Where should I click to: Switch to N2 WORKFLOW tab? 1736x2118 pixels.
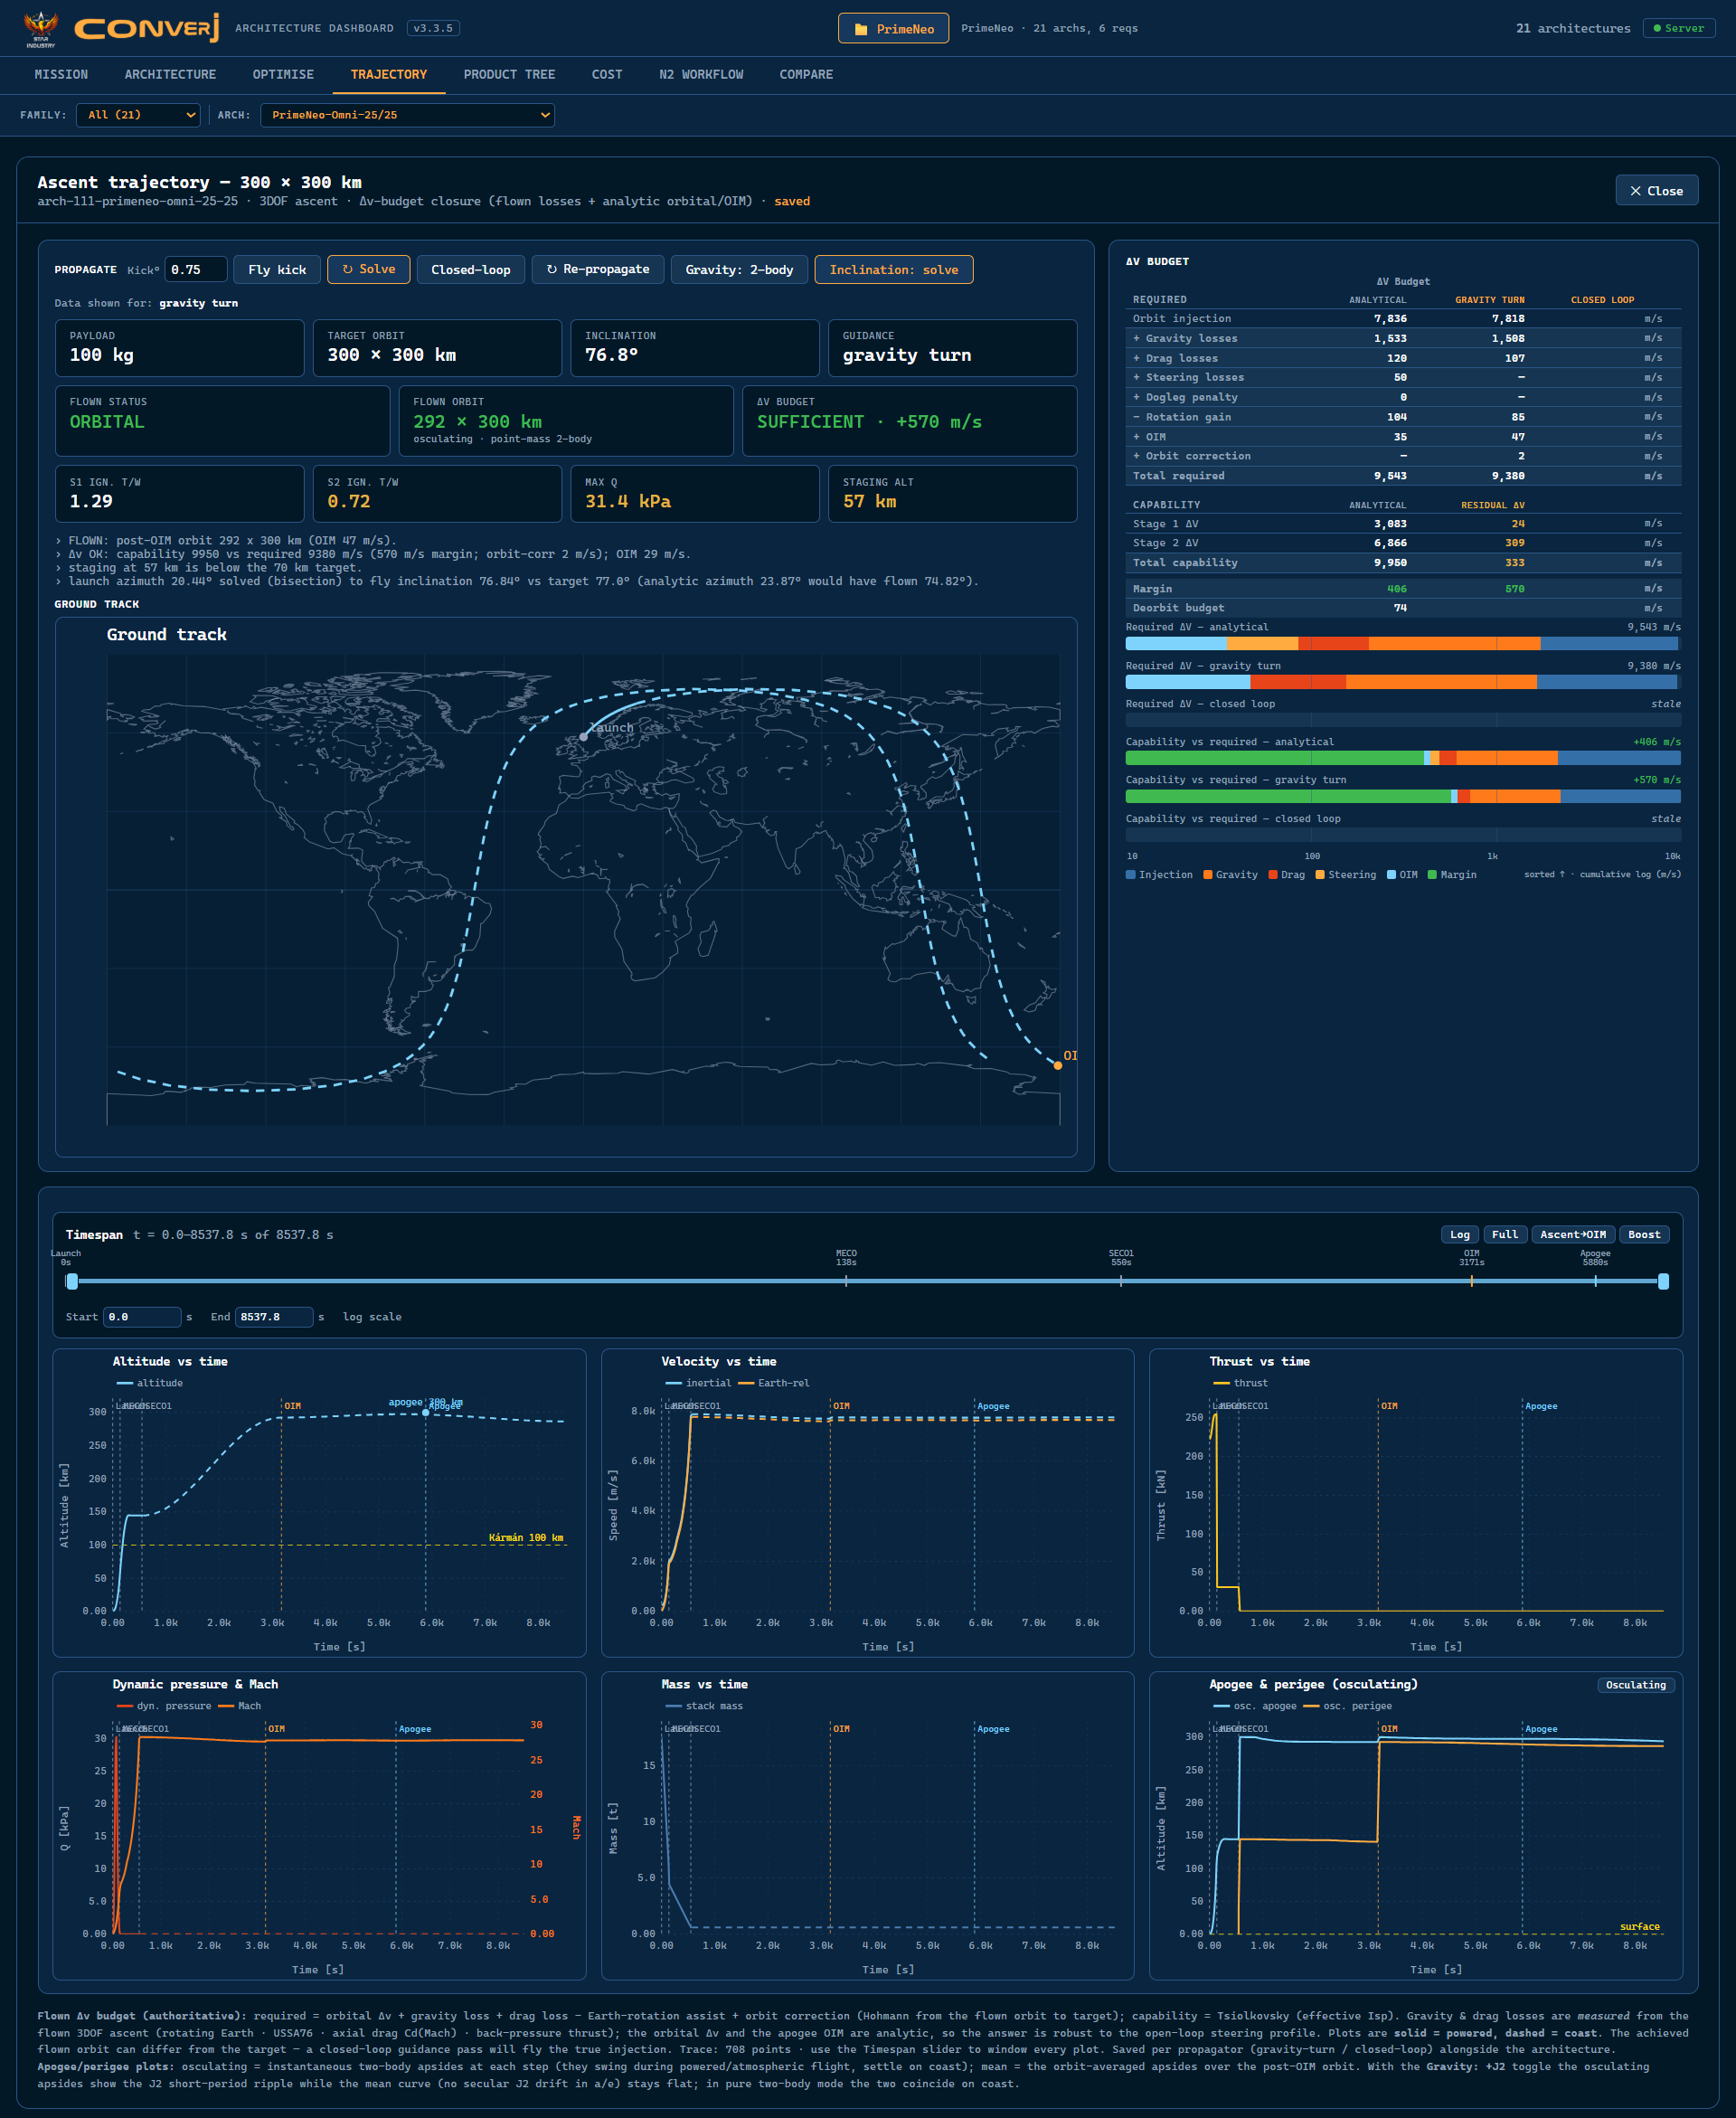(701, 74)
